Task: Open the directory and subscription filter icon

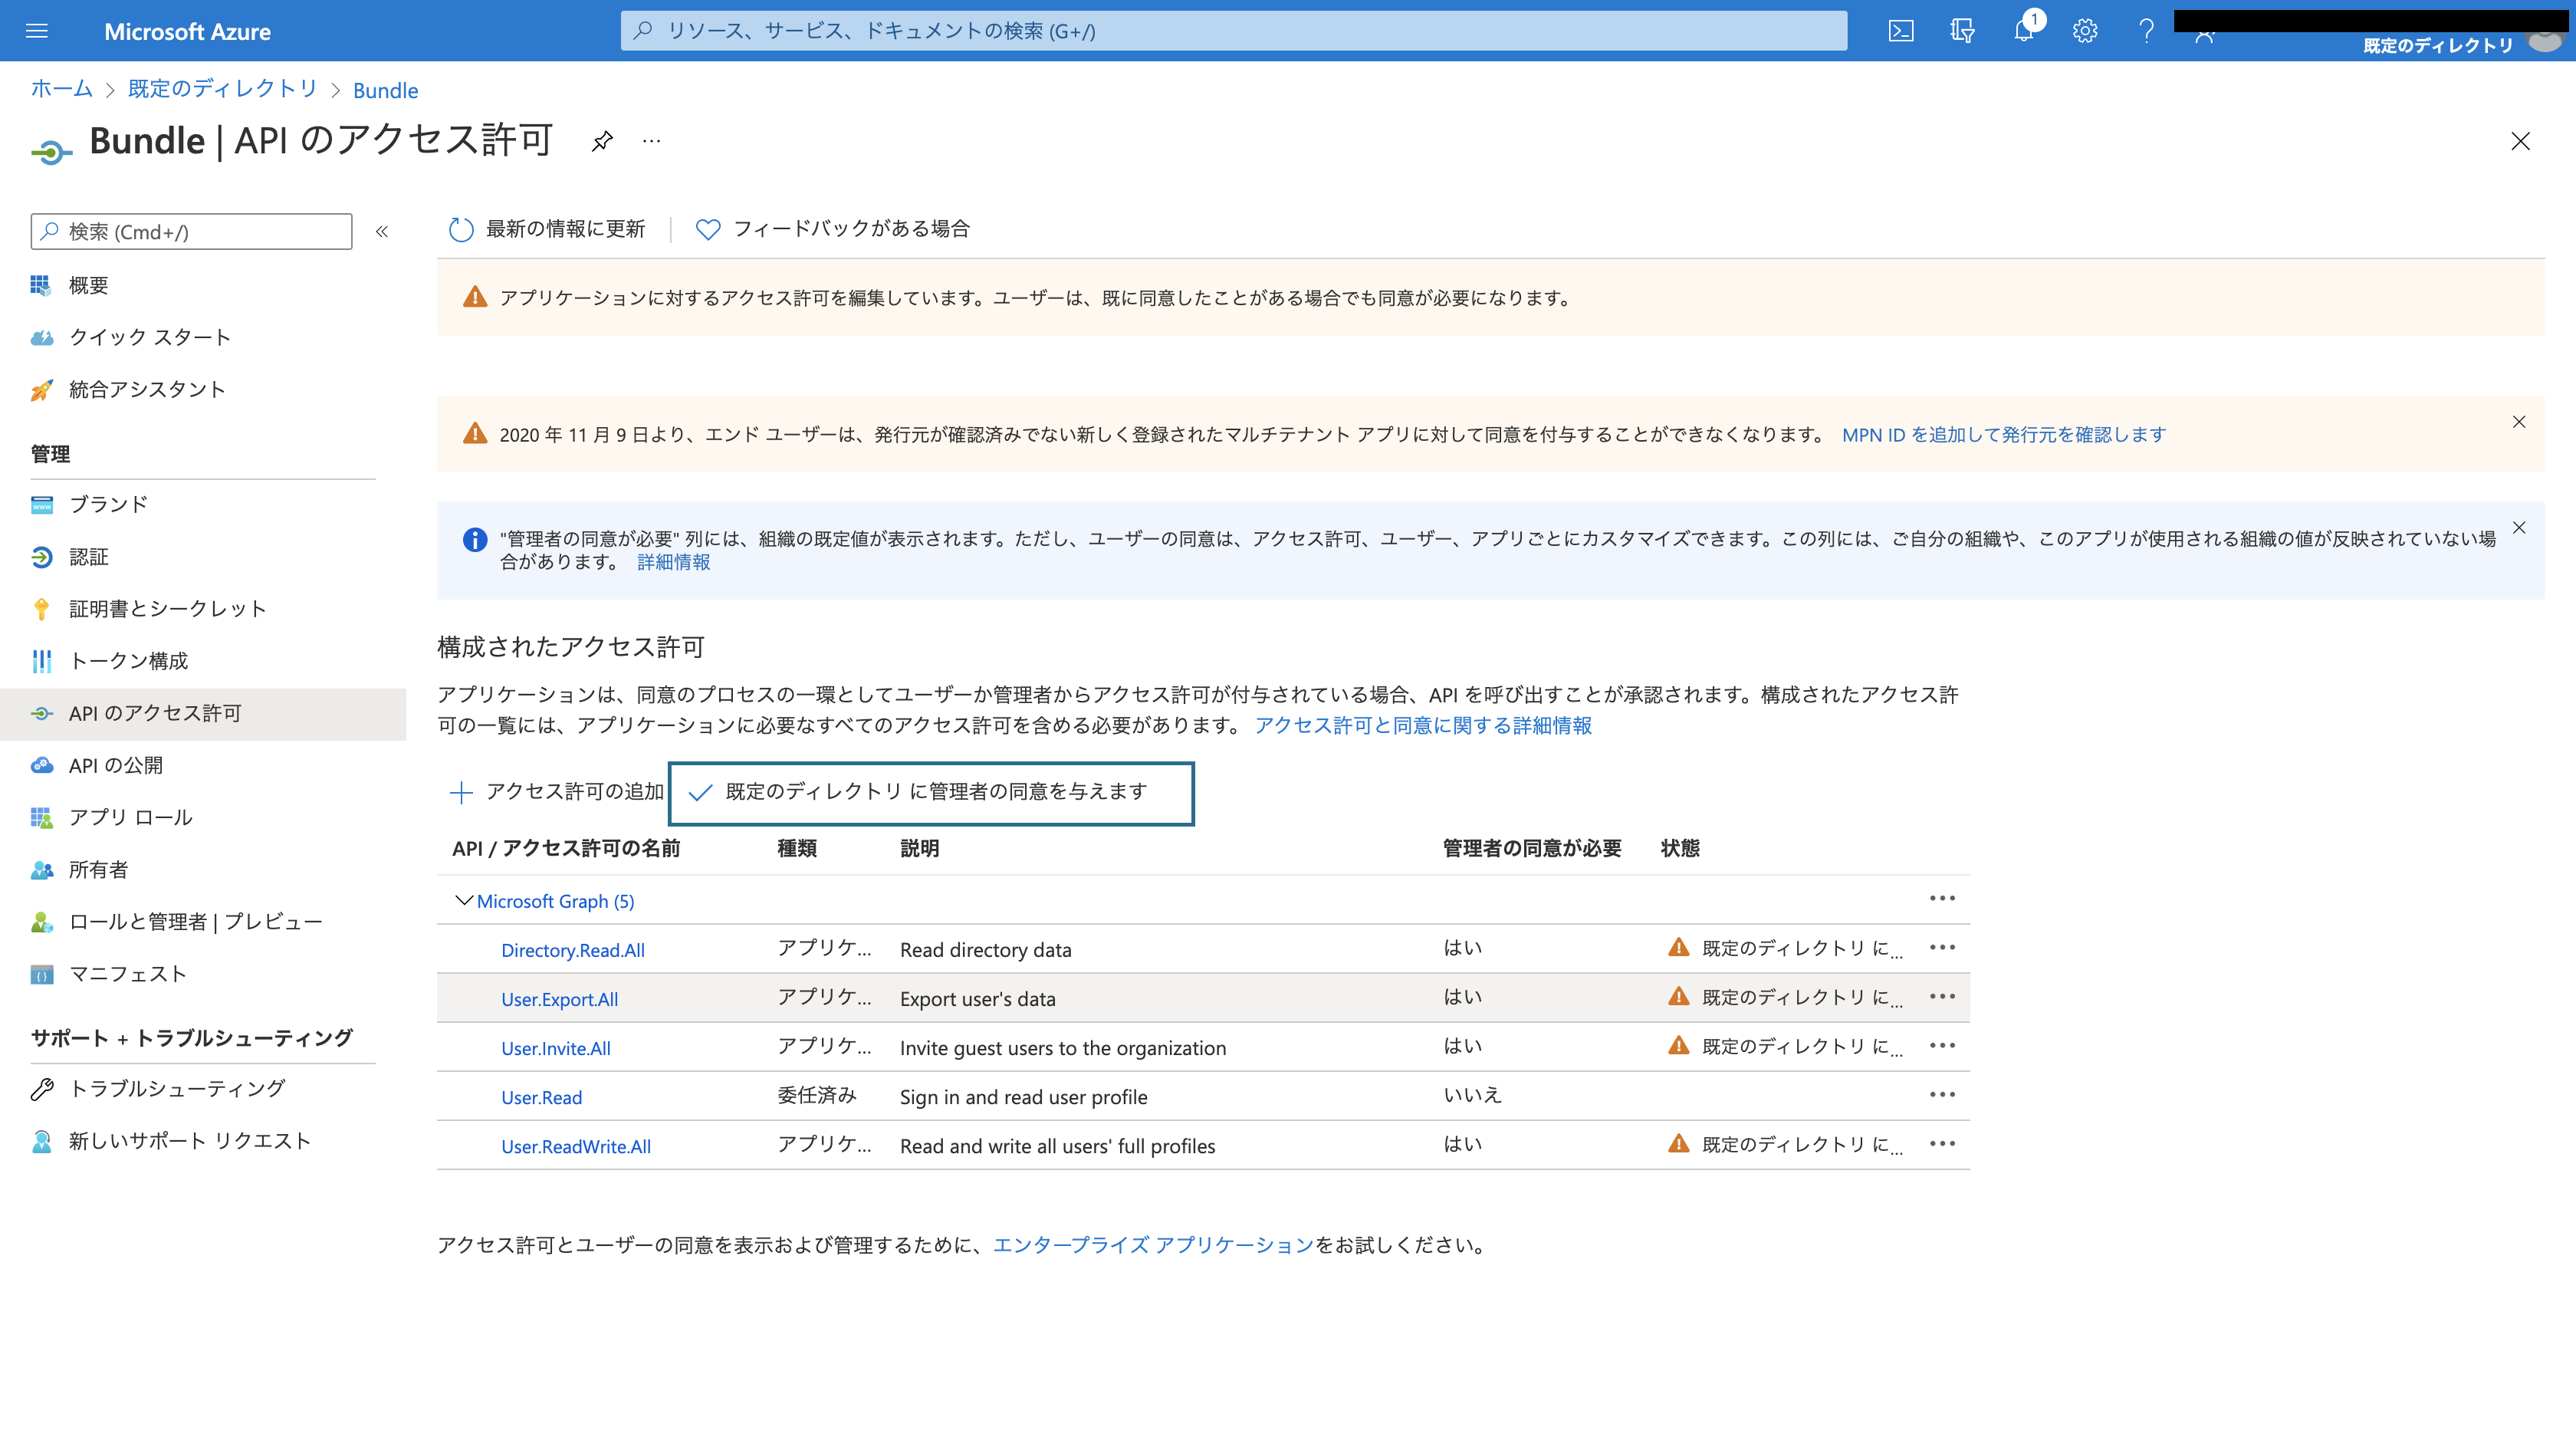Action: 1962,31
